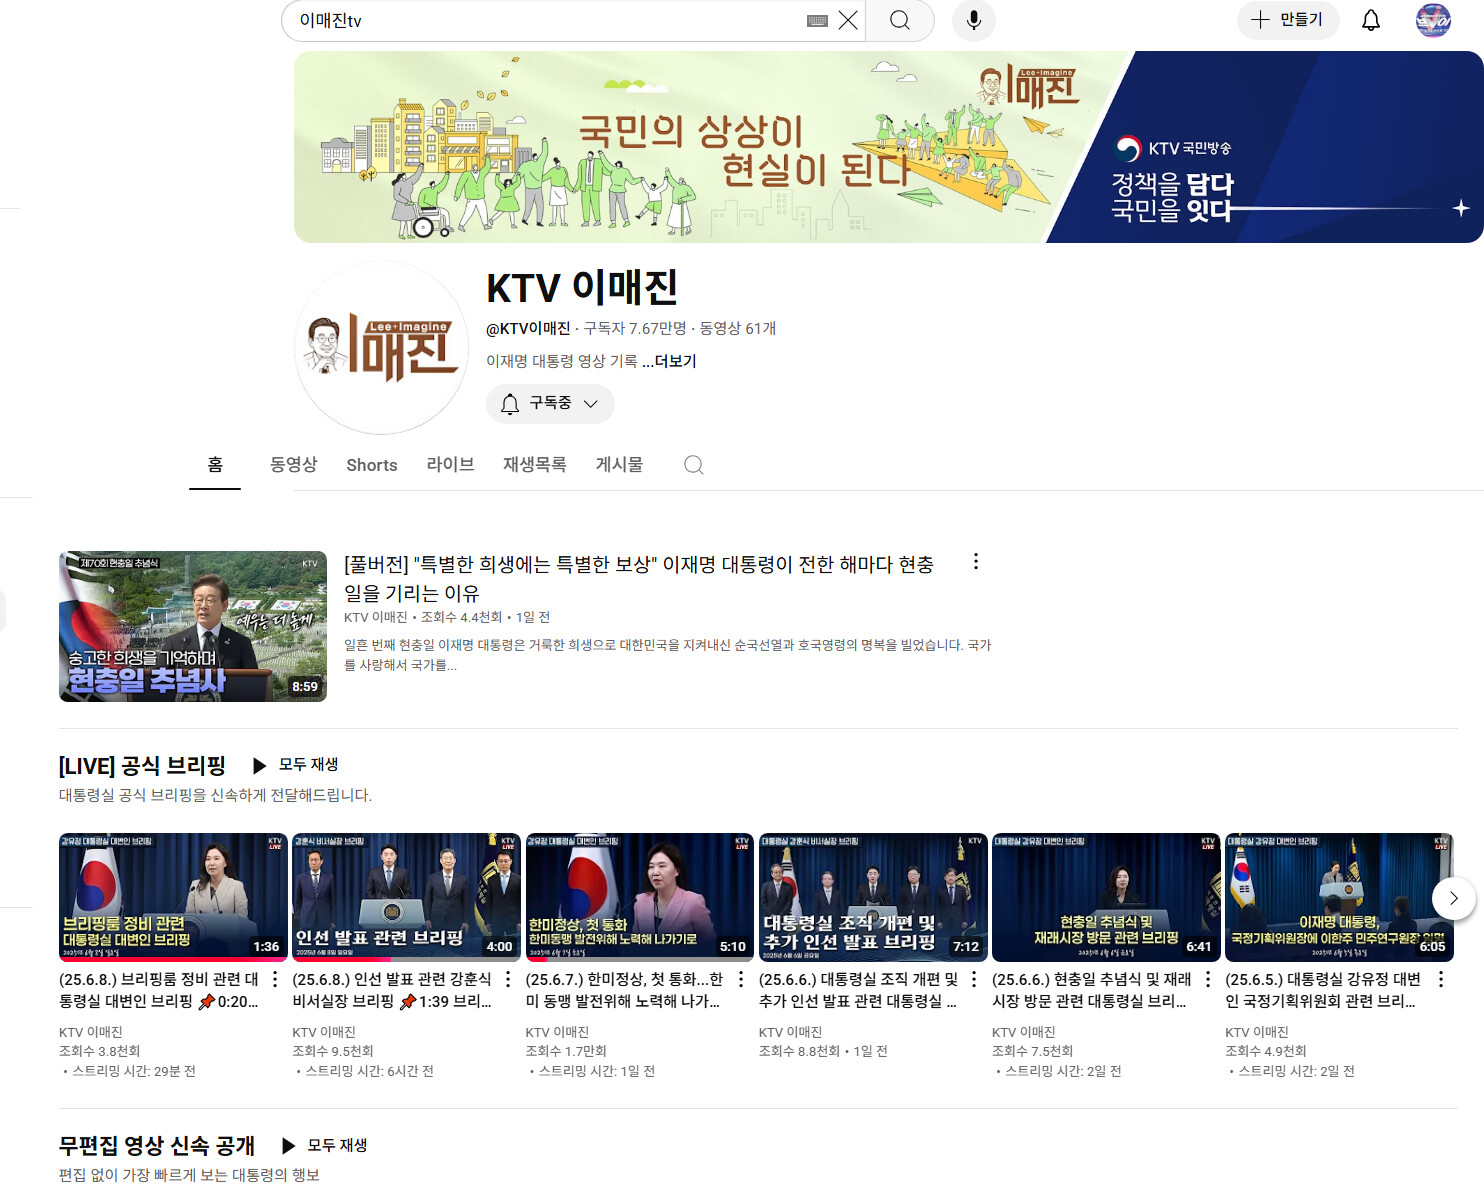The width and height of the screenshot is (1484, 1187).
Task: Open title (25.6.8.) 브리핑룸 정비 관련 대통령실 대변인 브리핑
Action: (x=159, y=990)
